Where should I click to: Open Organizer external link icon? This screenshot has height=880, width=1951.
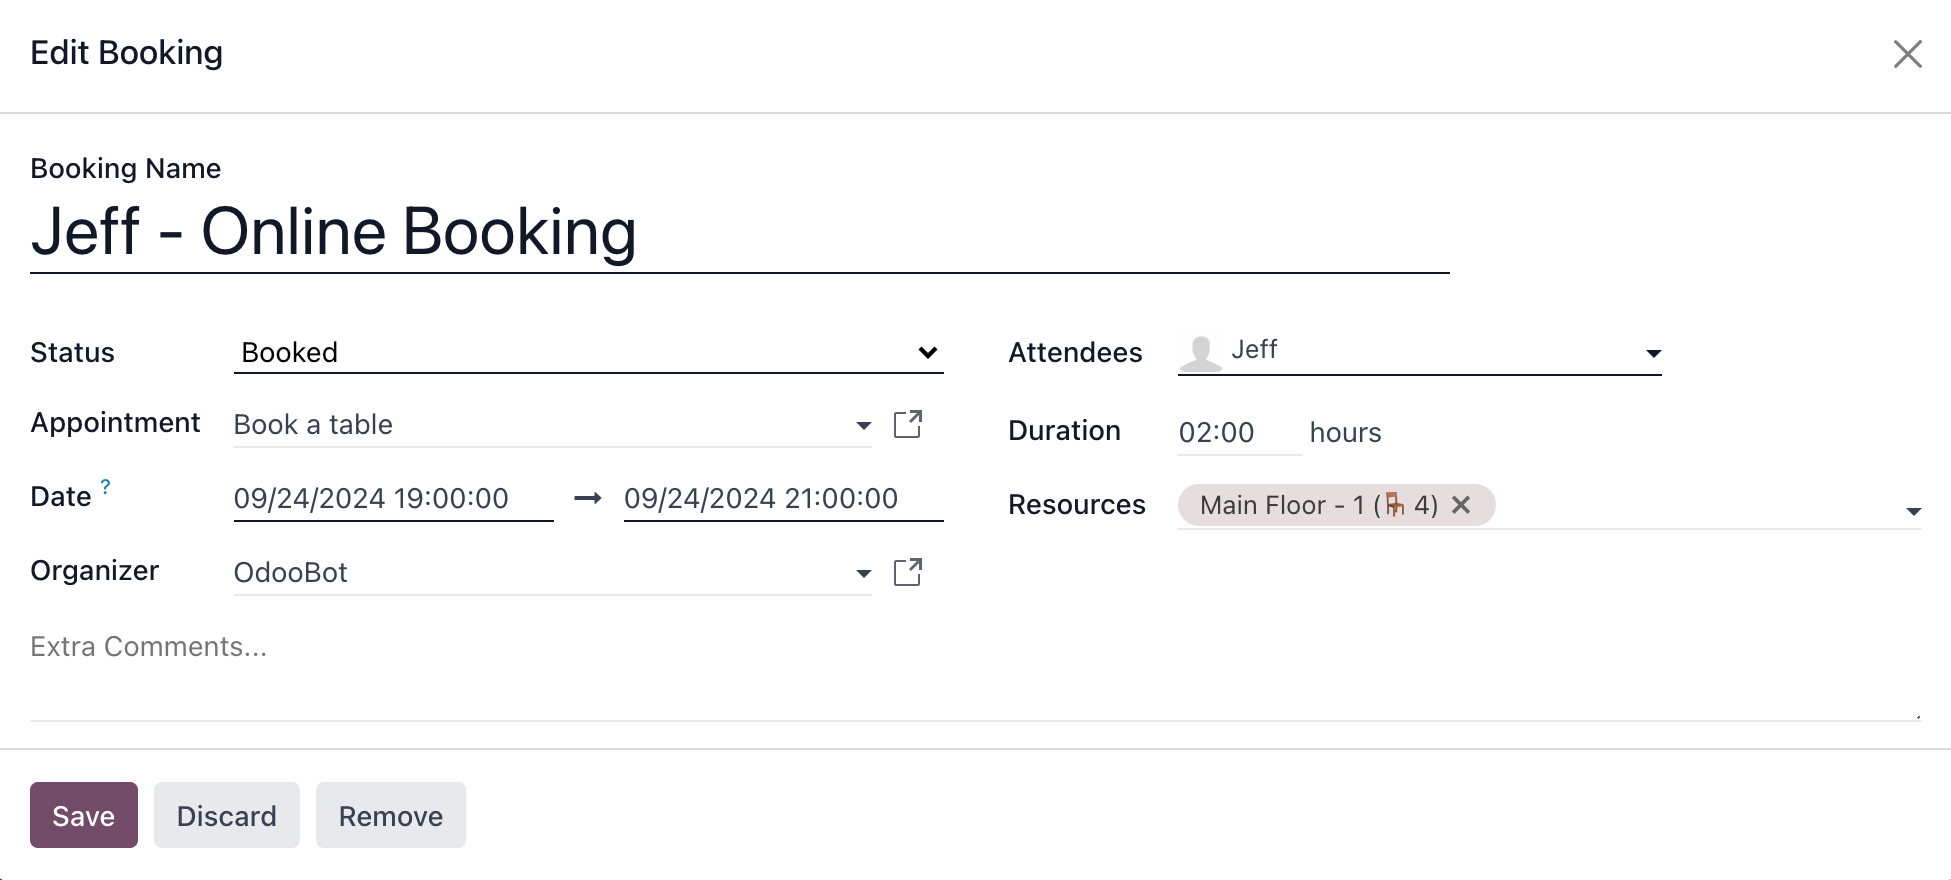point(907,572)
